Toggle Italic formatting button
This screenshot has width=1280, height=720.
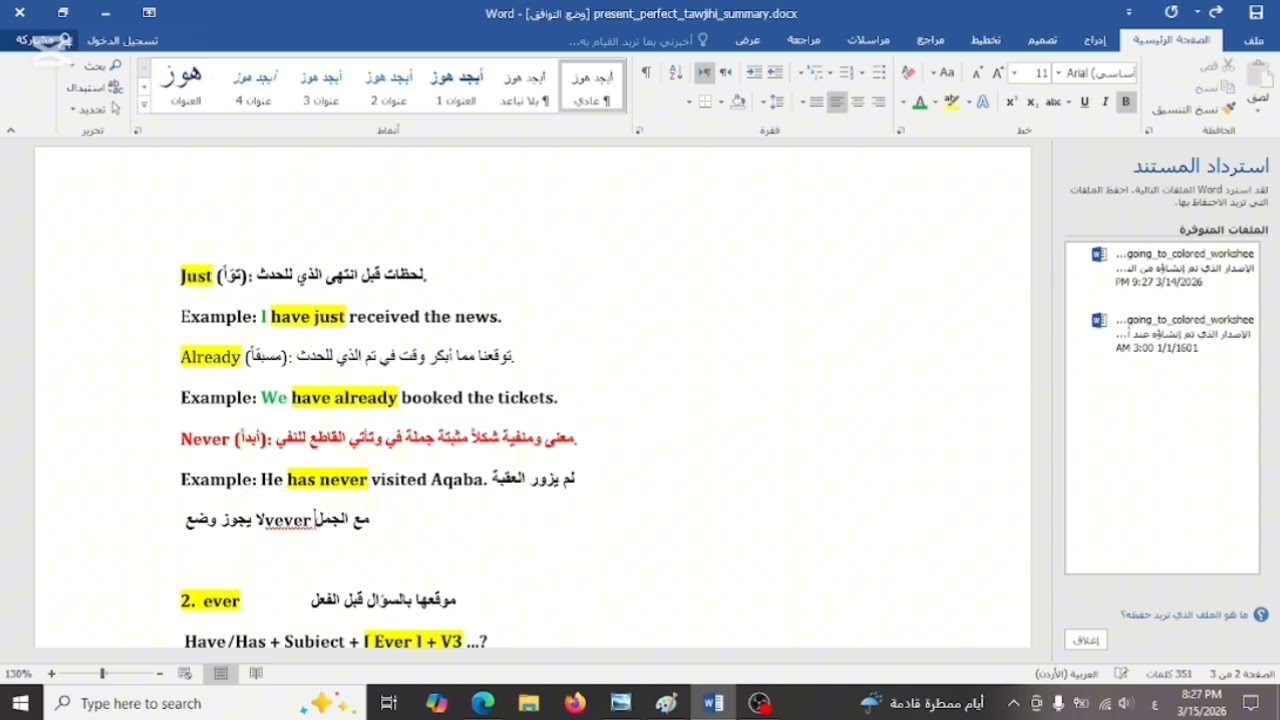pyautogui.click(x=1105, y=102)
